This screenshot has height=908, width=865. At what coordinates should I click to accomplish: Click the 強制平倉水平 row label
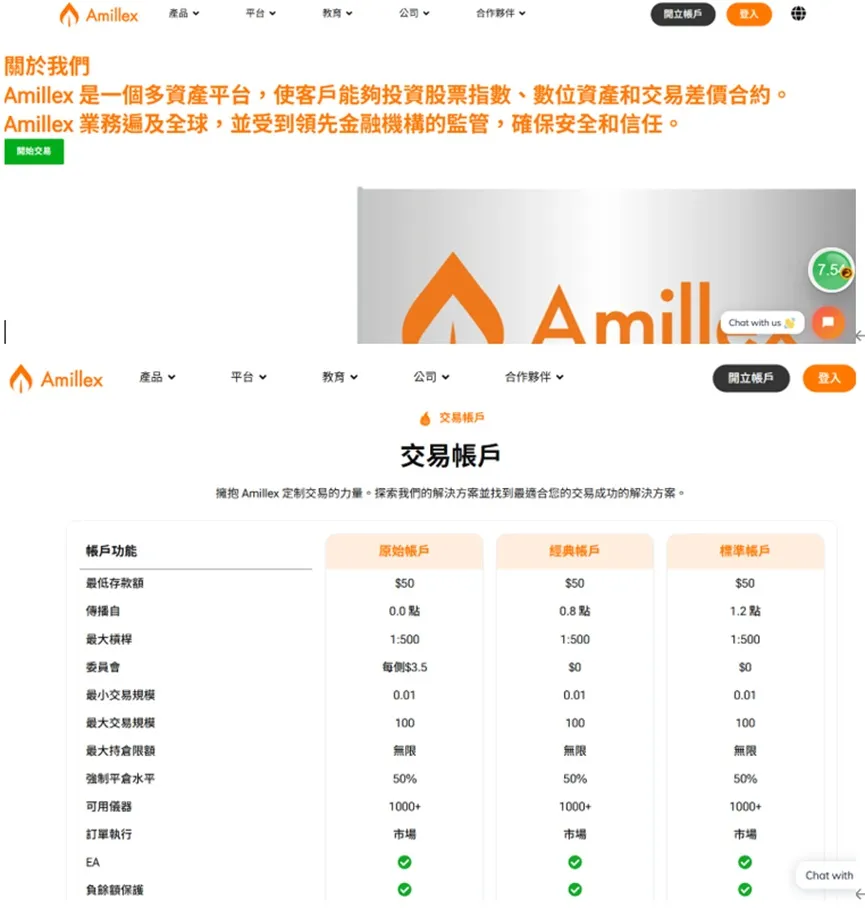(120, 778)
